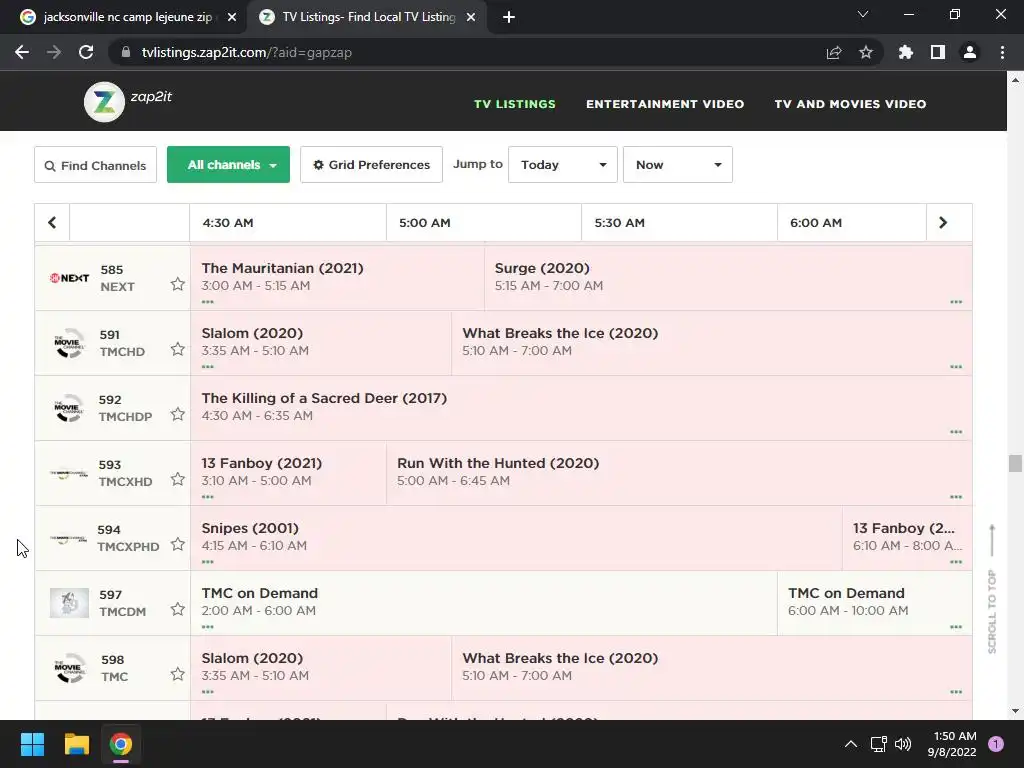The height and width of the screenshot is (768, 1024).
Task: Favorite channel 585 NEXT with star
Action: [178, 284]
